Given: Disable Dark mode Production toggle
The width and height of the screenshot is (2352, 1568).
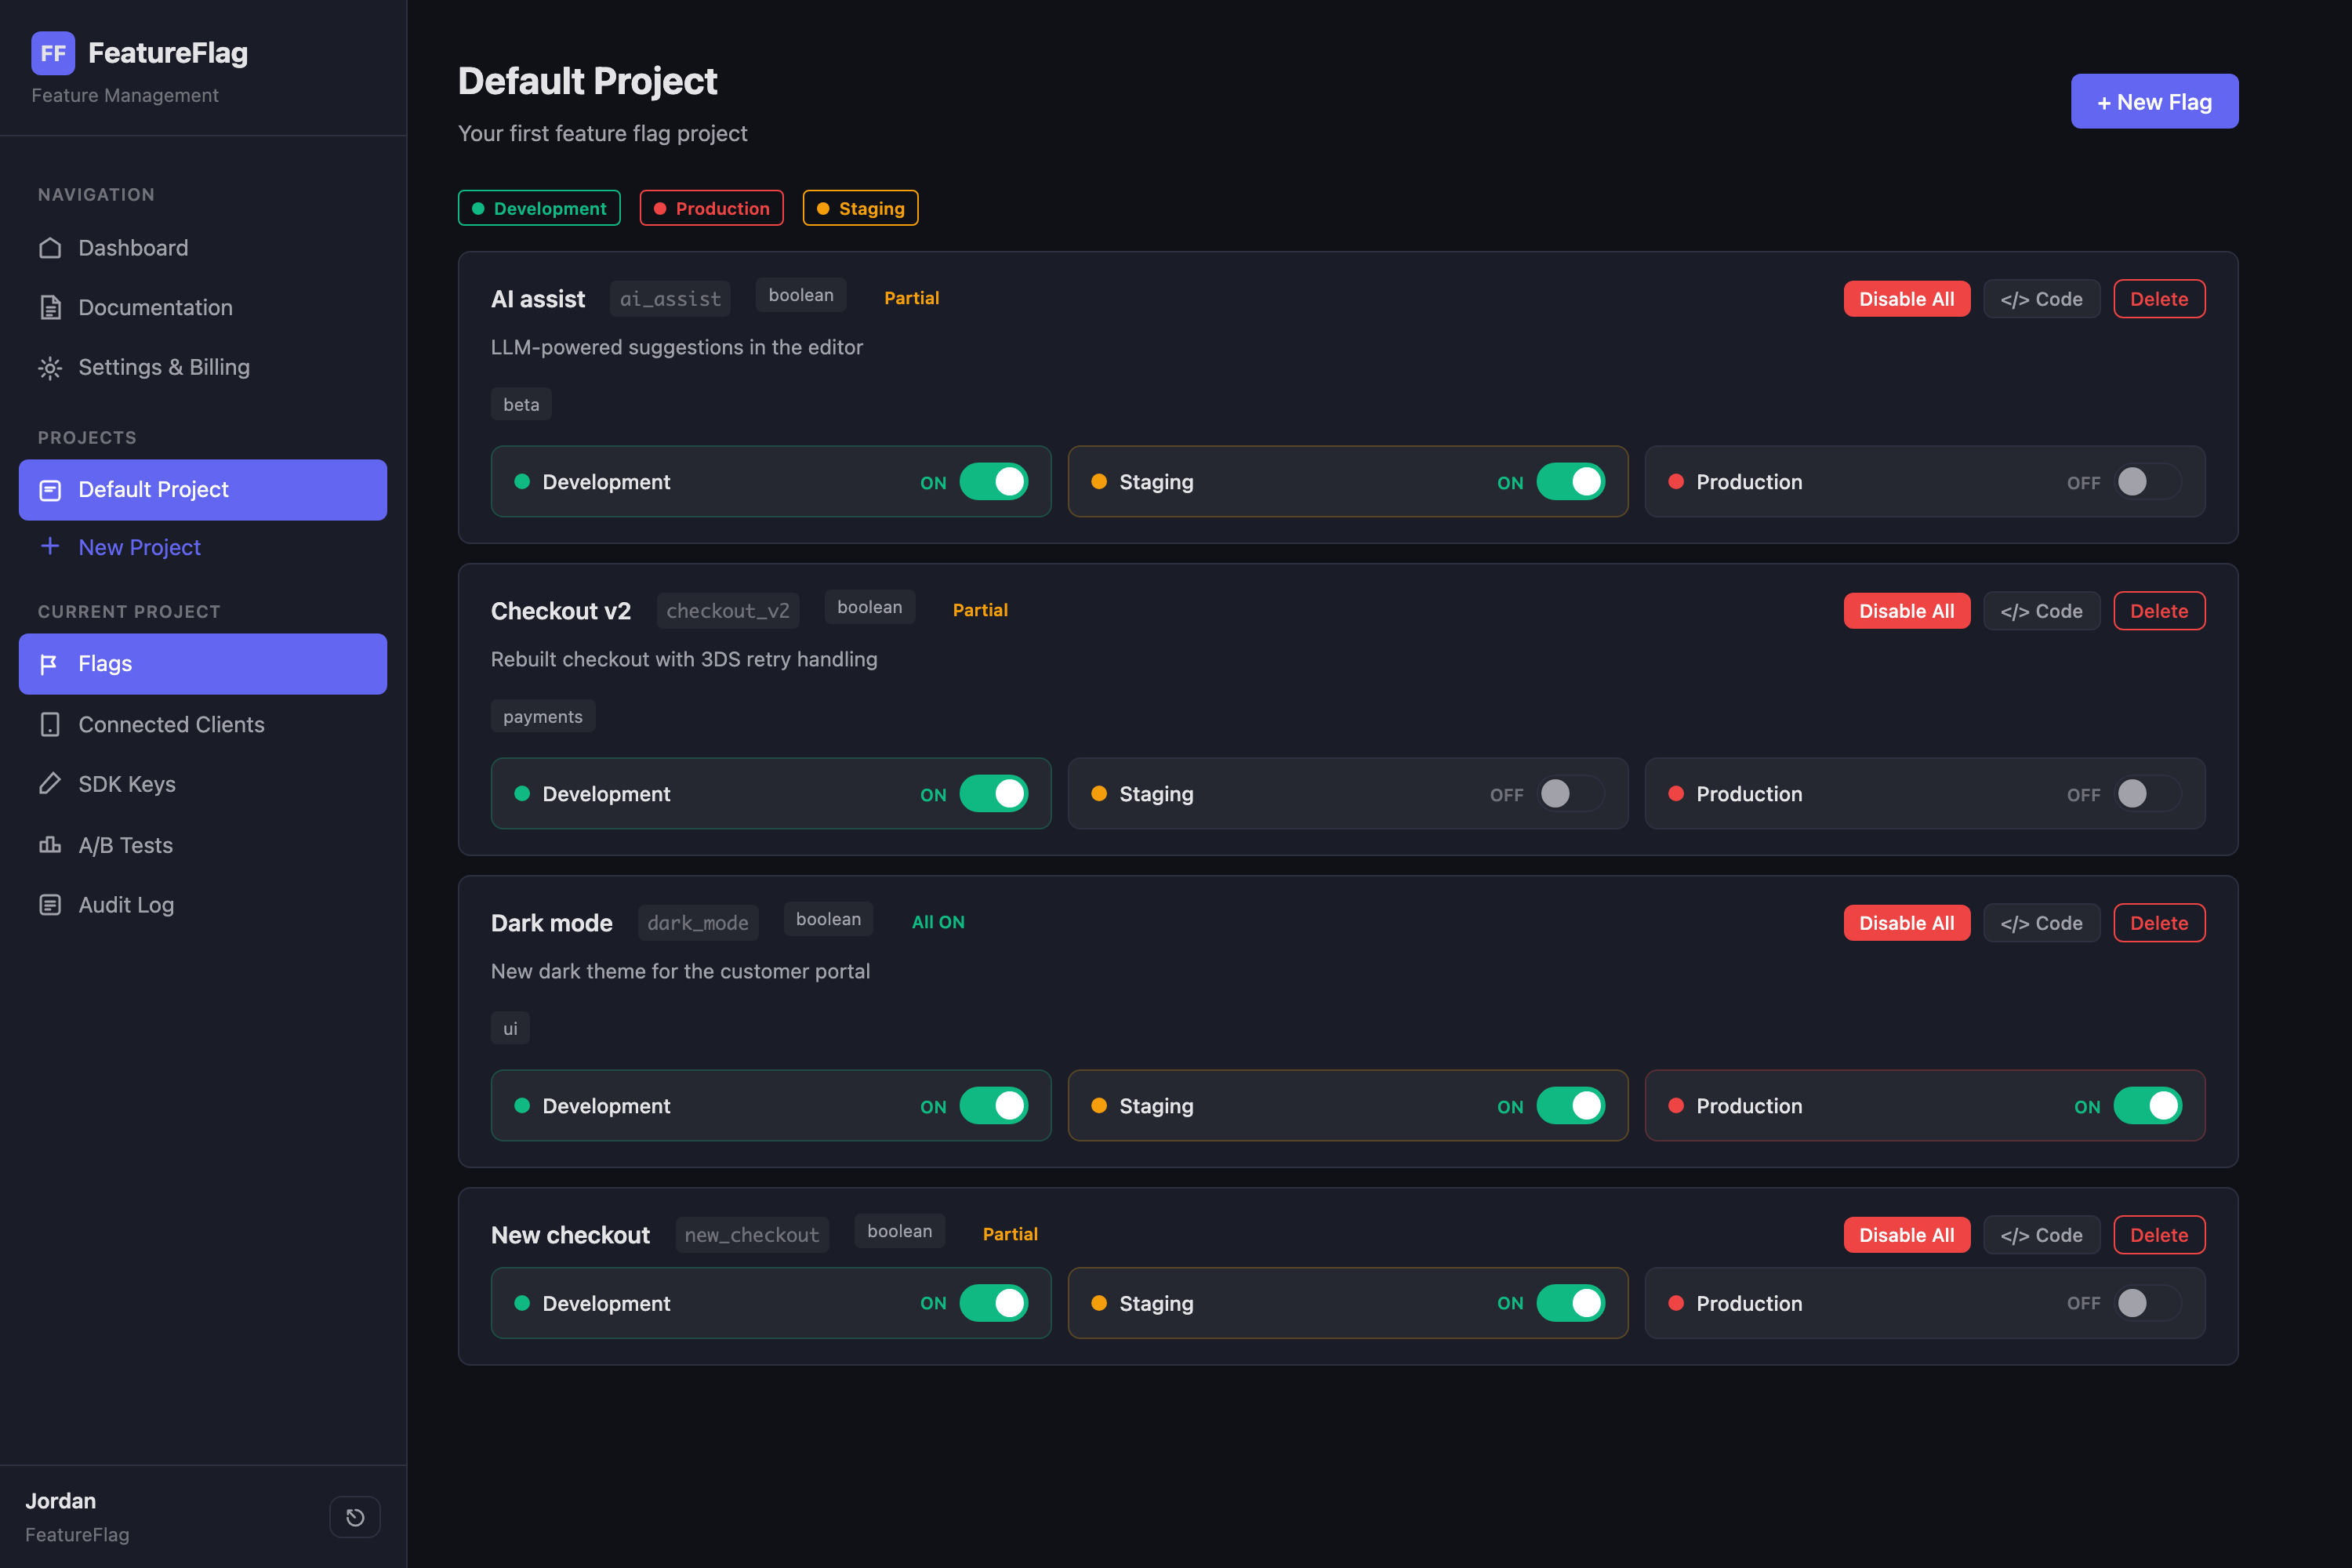Looking at the screenshot, I should click(2148, 1106).
